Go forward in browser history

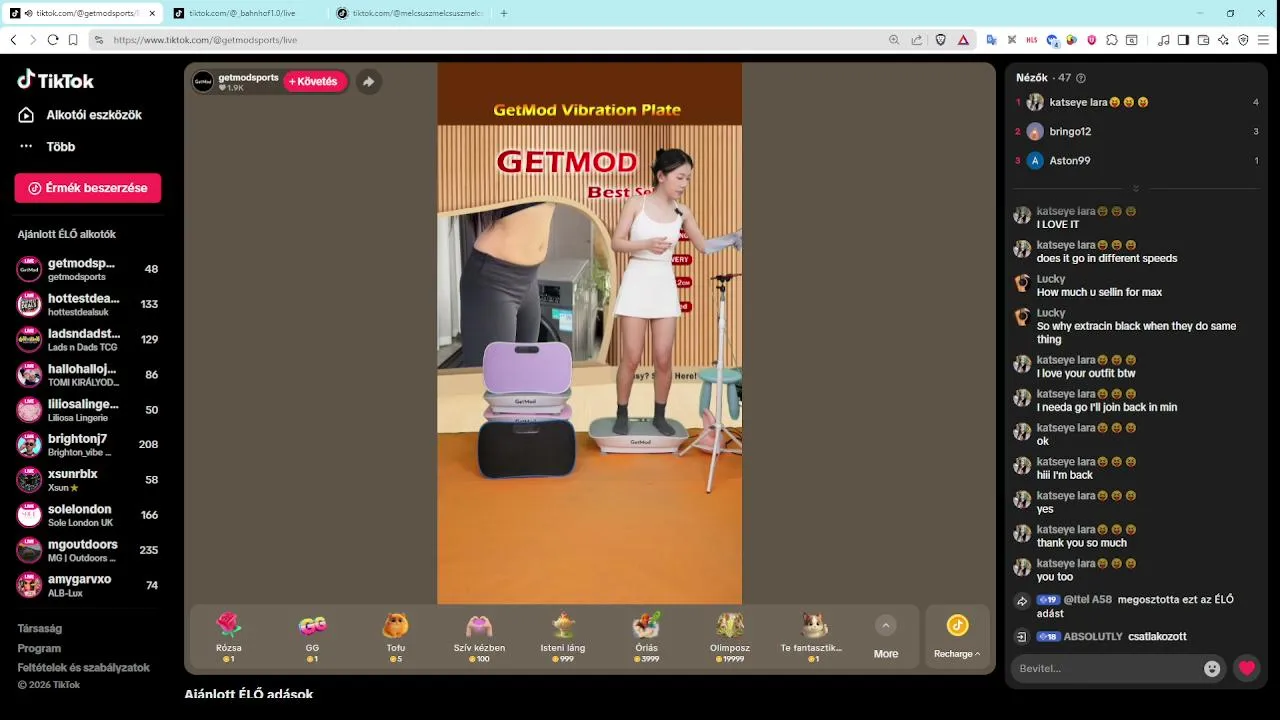33,40
